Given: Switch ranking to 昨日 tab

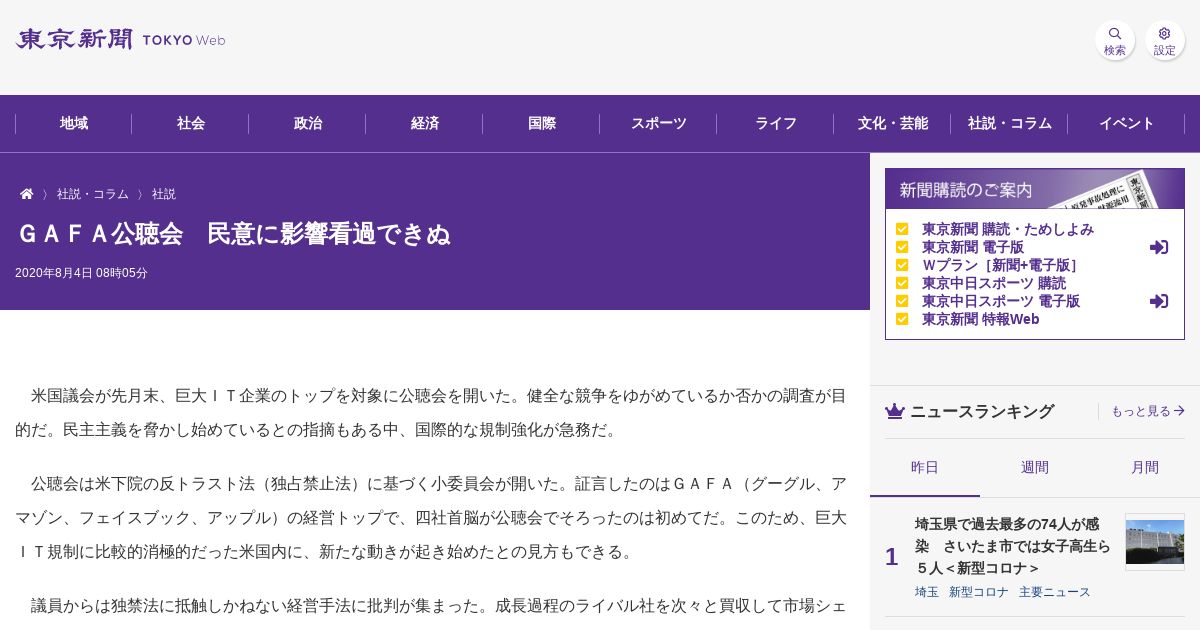Looking at the screenshot, I should point(925,467).
